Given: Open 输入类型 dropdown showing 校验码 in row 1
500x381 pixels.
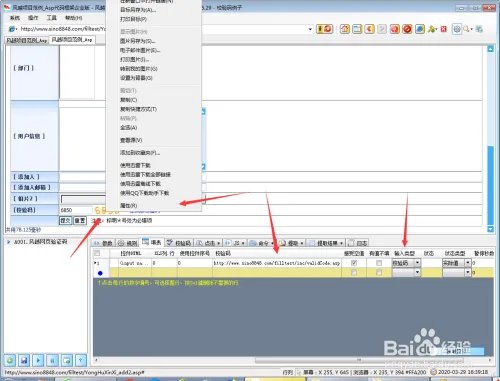Looking at the screenshot, I should [x=417, y=263].
